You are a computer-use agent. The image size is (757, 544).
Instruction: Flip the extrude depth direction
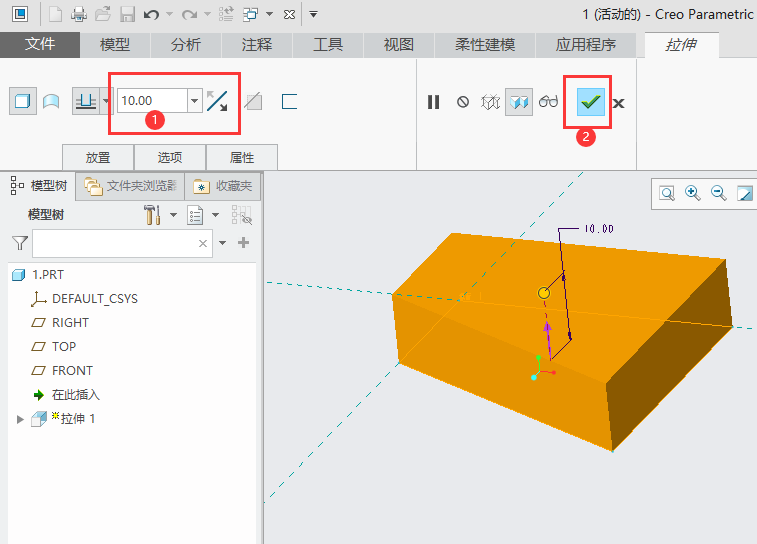tap(217, 101)
